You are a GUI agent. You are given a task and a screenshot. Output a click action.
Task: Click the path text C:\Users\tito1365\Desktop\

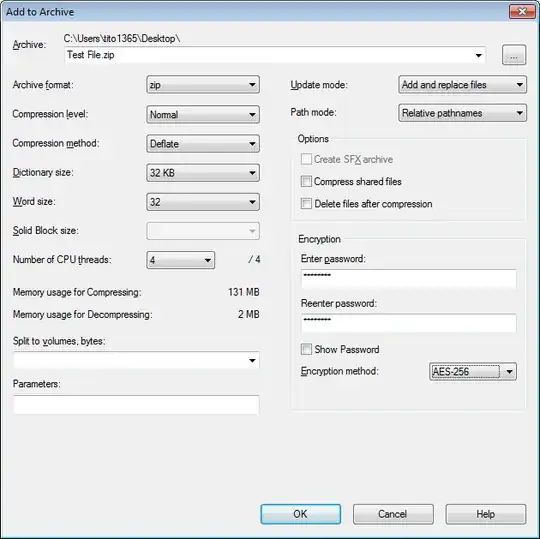click(x=122, y=38)
